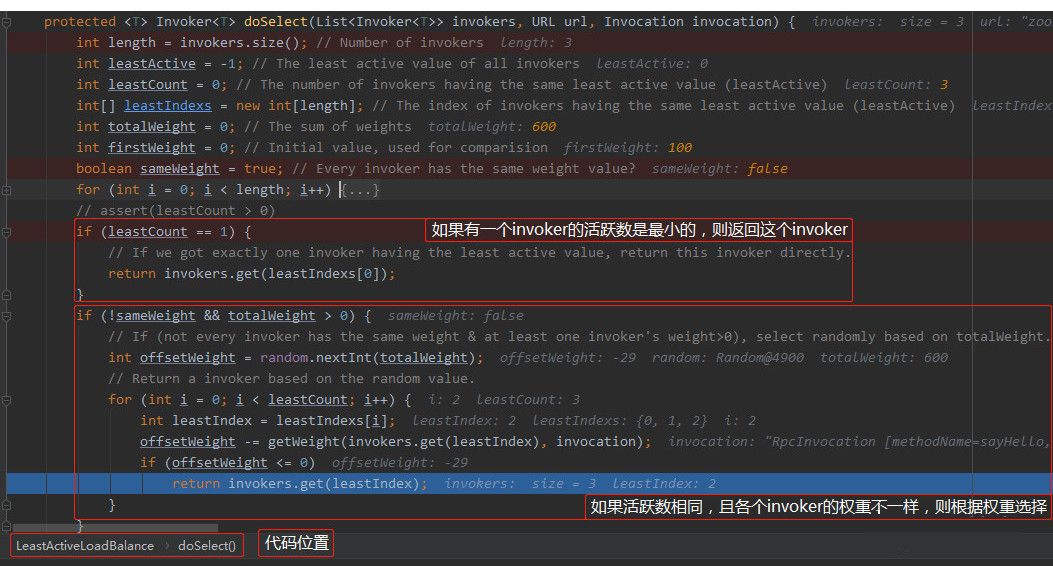1053x566 pixels.
Task: Click fold end marker after return invokers.get(leastIndexs[0])
Action: (x=6, y=295)
